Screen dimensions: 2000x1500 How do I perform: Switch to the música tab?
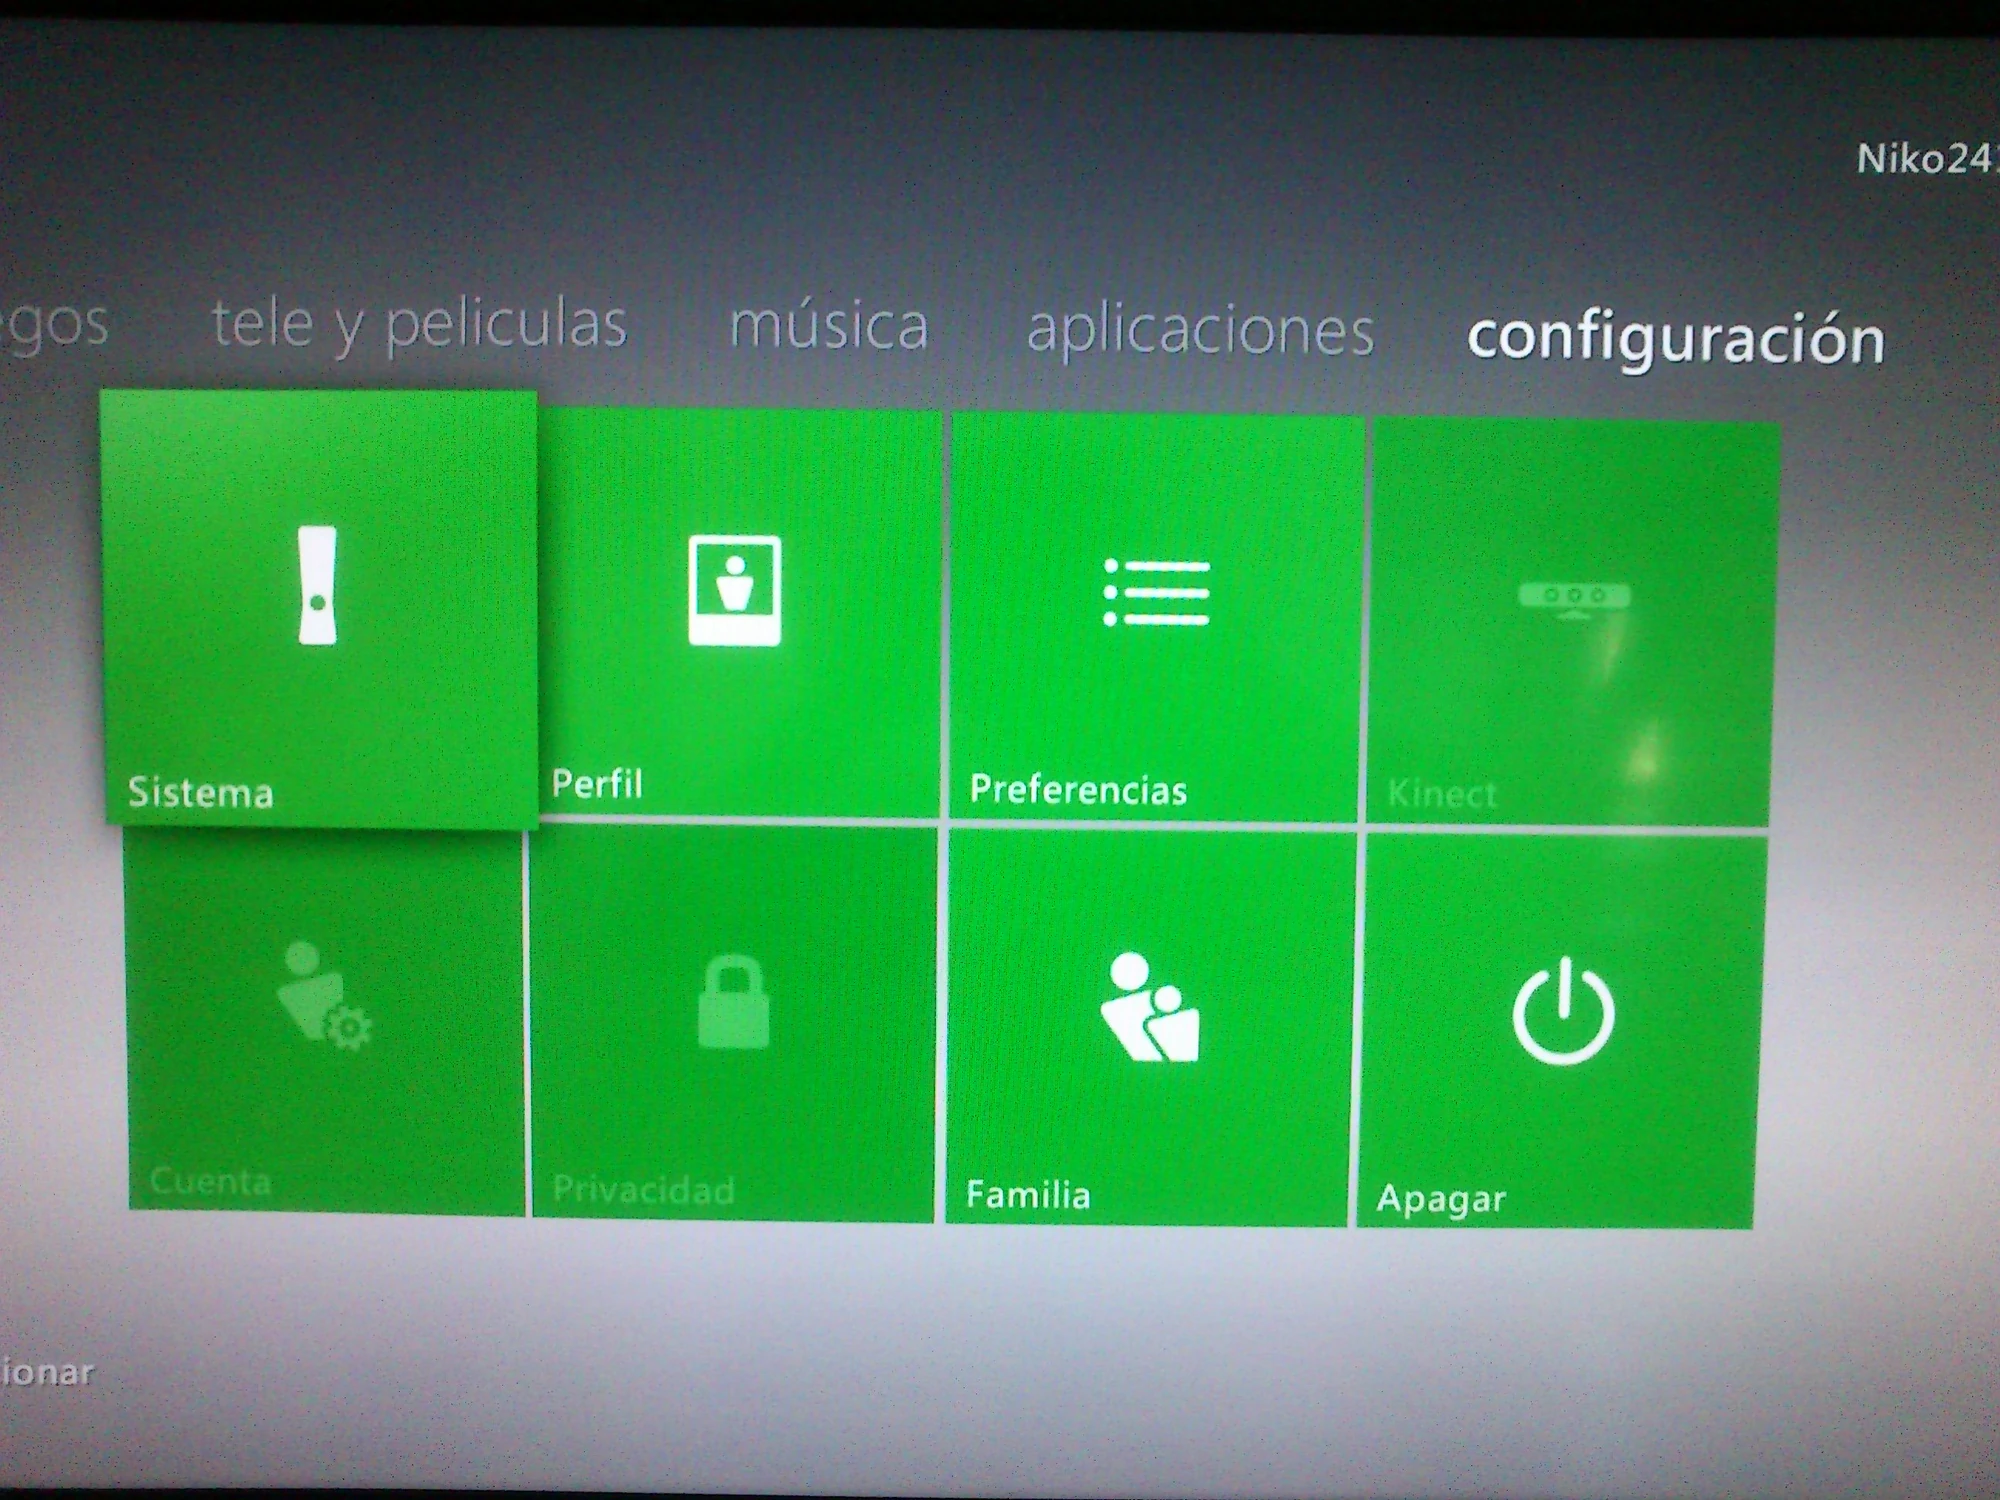[x=830, y=325]
